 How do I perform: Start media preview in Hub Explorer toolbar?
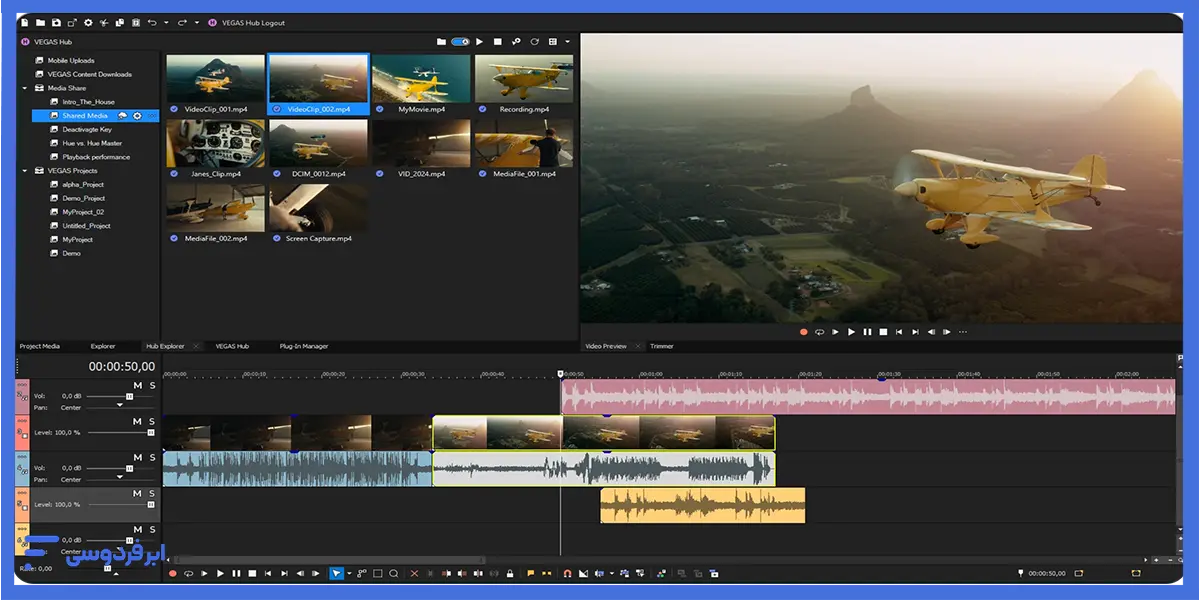[479, 42]
